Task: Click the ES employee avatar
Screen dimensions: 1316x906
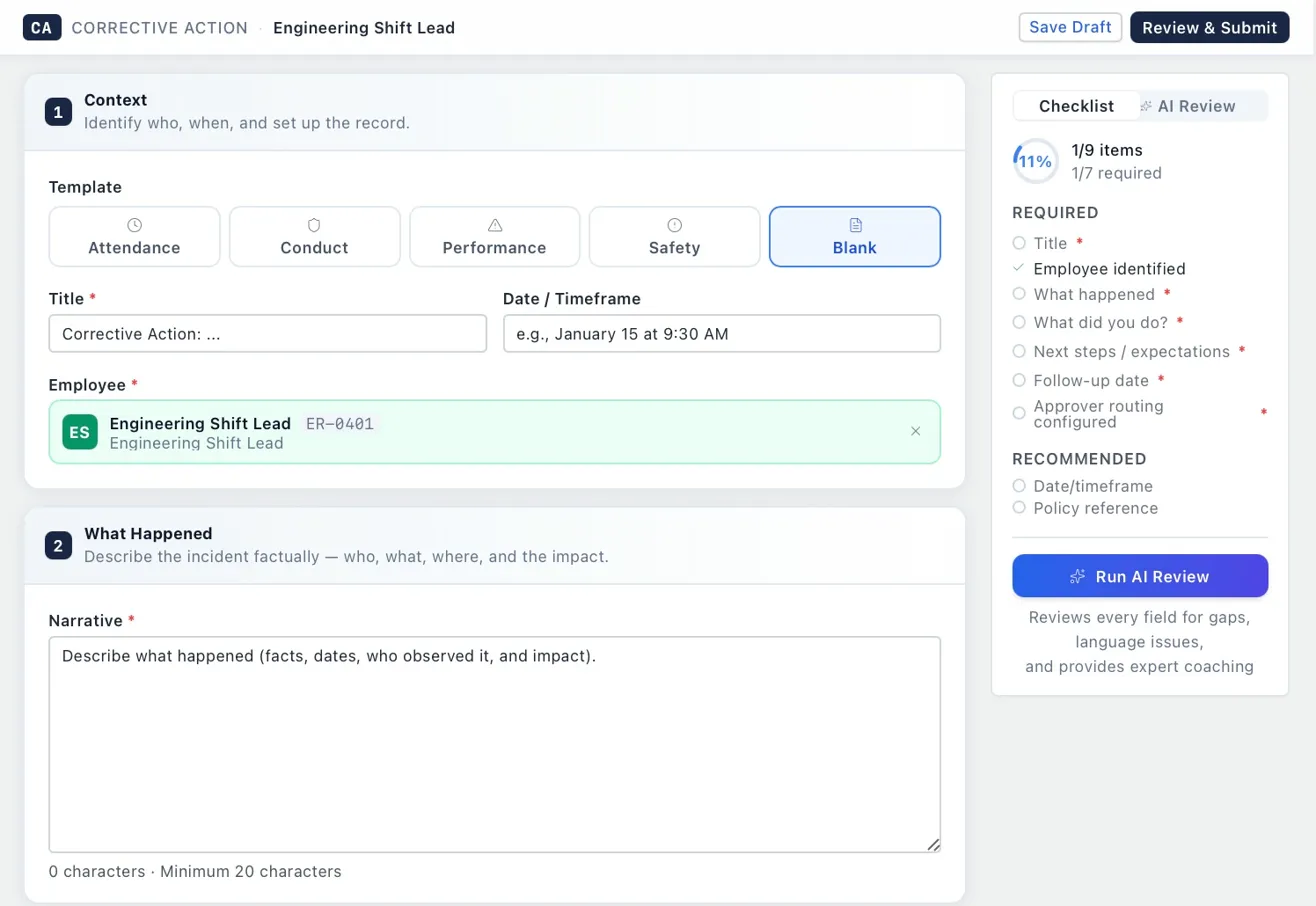Action: coord(79,430)
